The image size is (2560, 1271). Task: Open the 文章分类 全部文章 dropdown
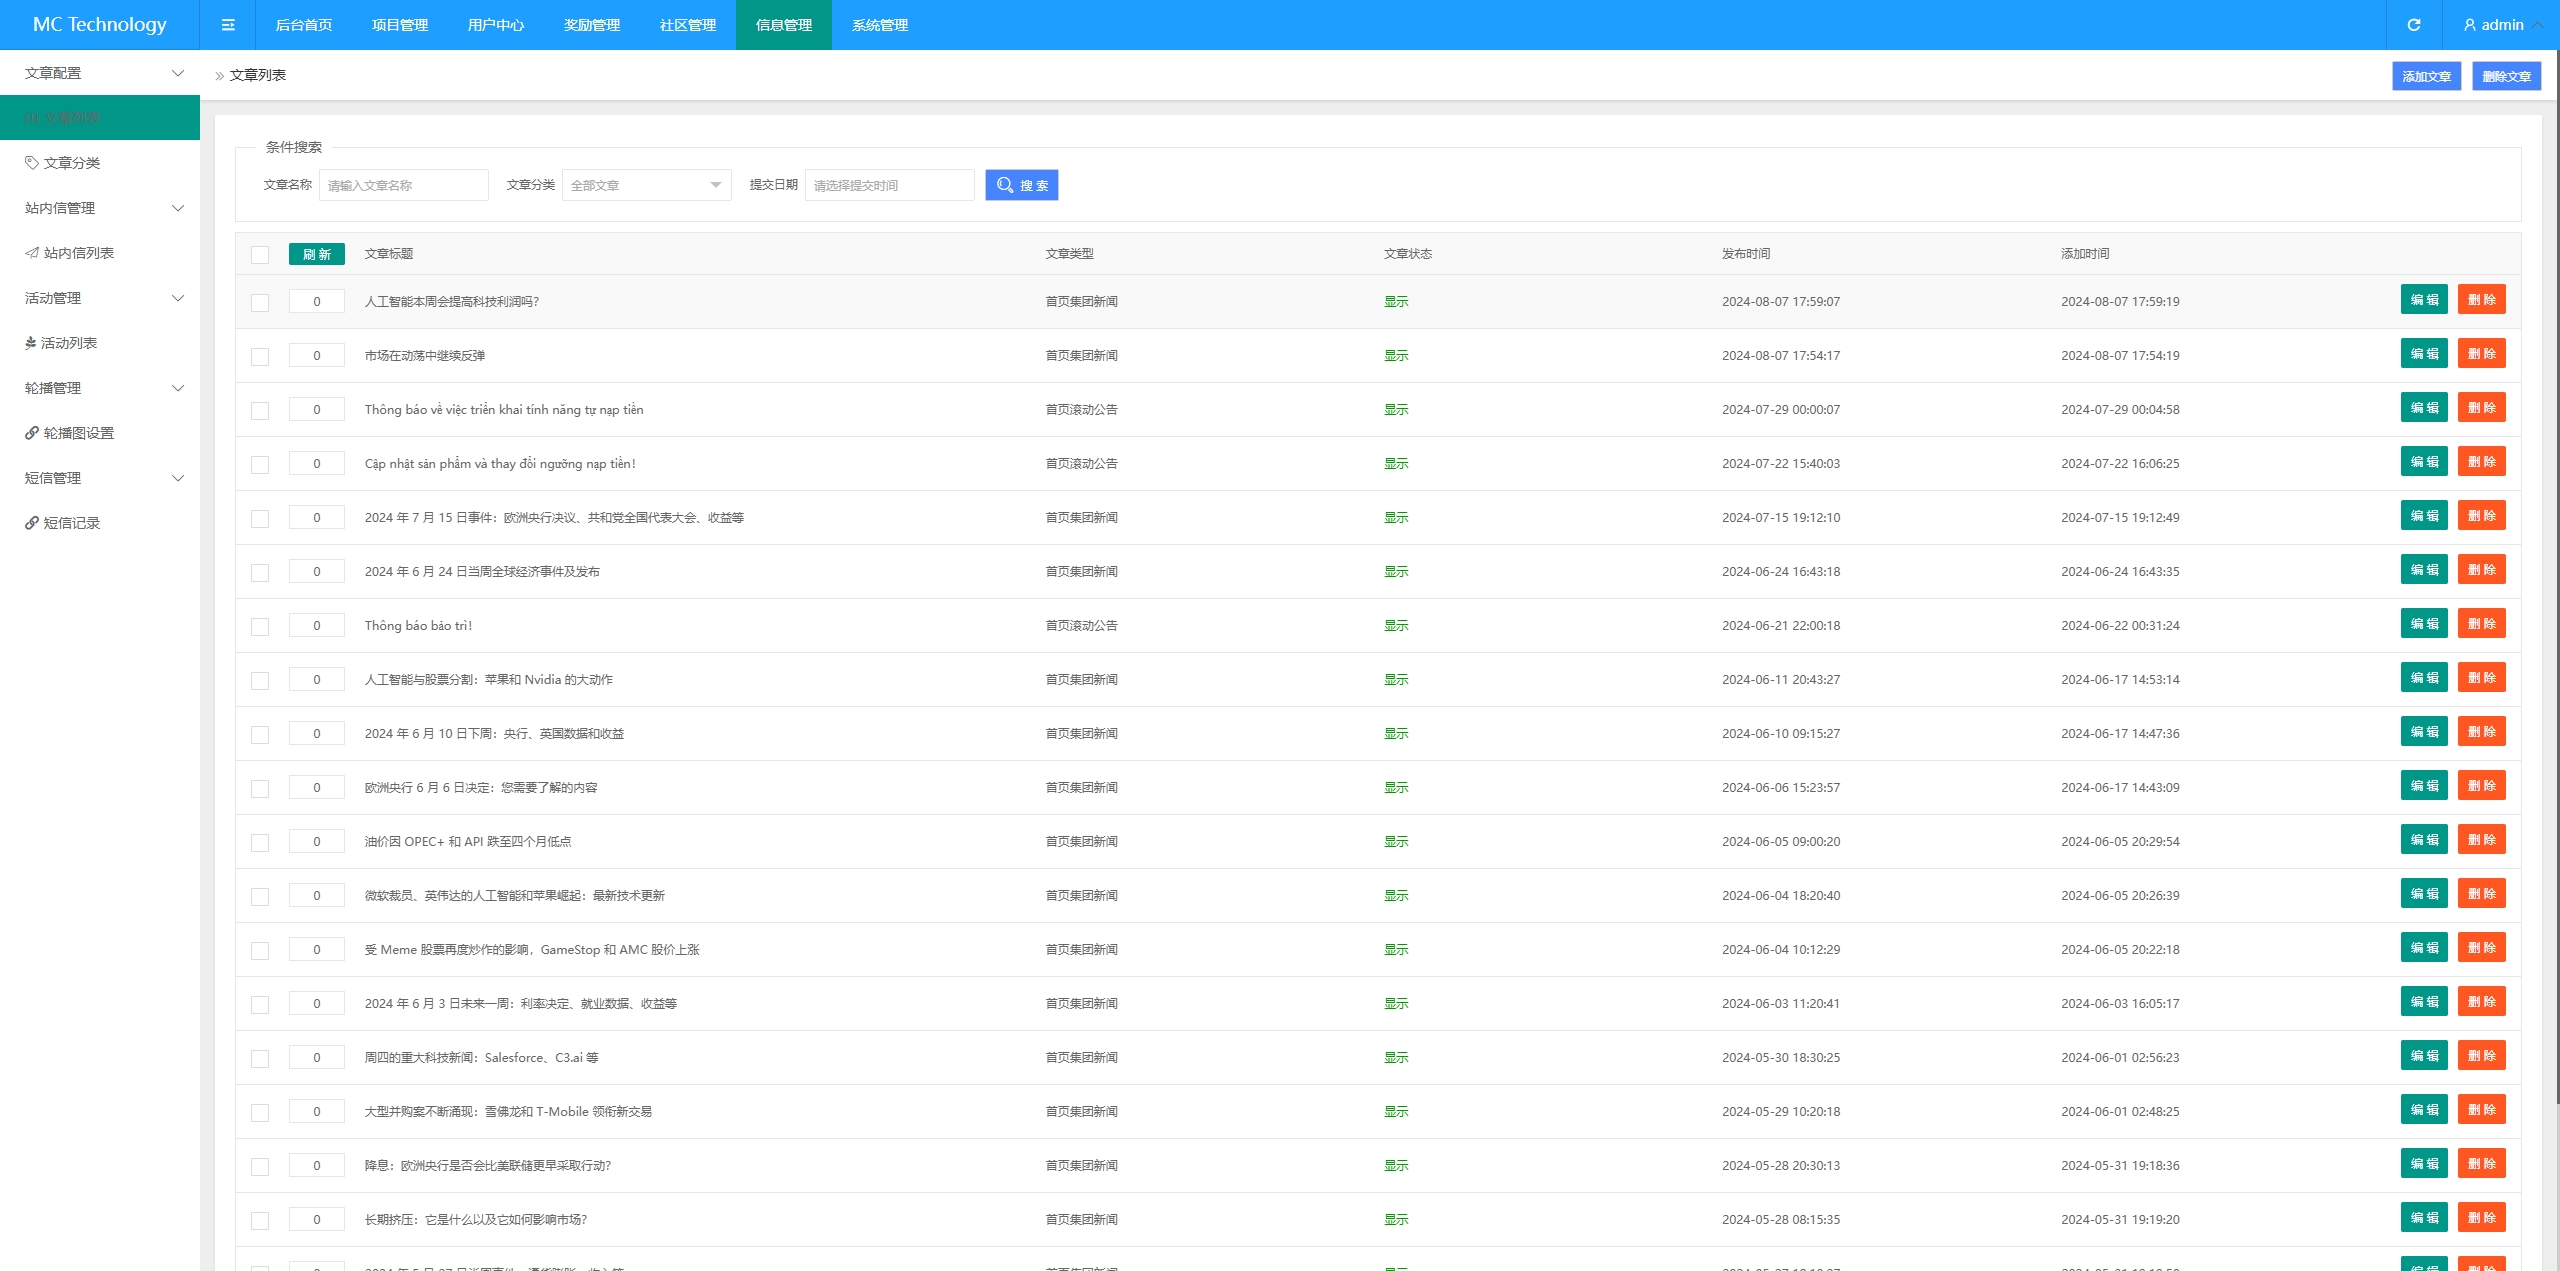tap(646, 185)
